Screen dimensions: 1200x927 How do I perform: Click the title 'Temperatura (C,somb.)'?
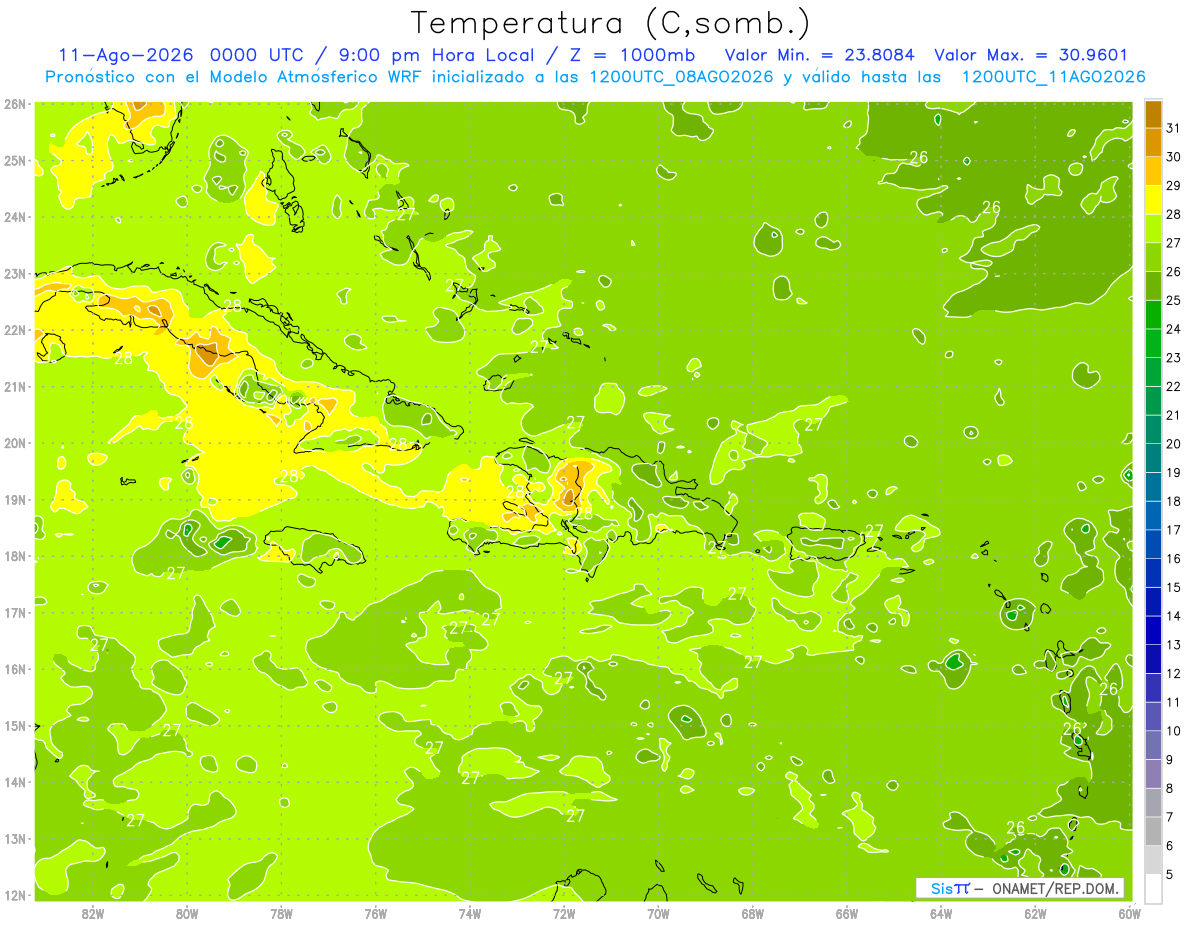tap(610, 23)
